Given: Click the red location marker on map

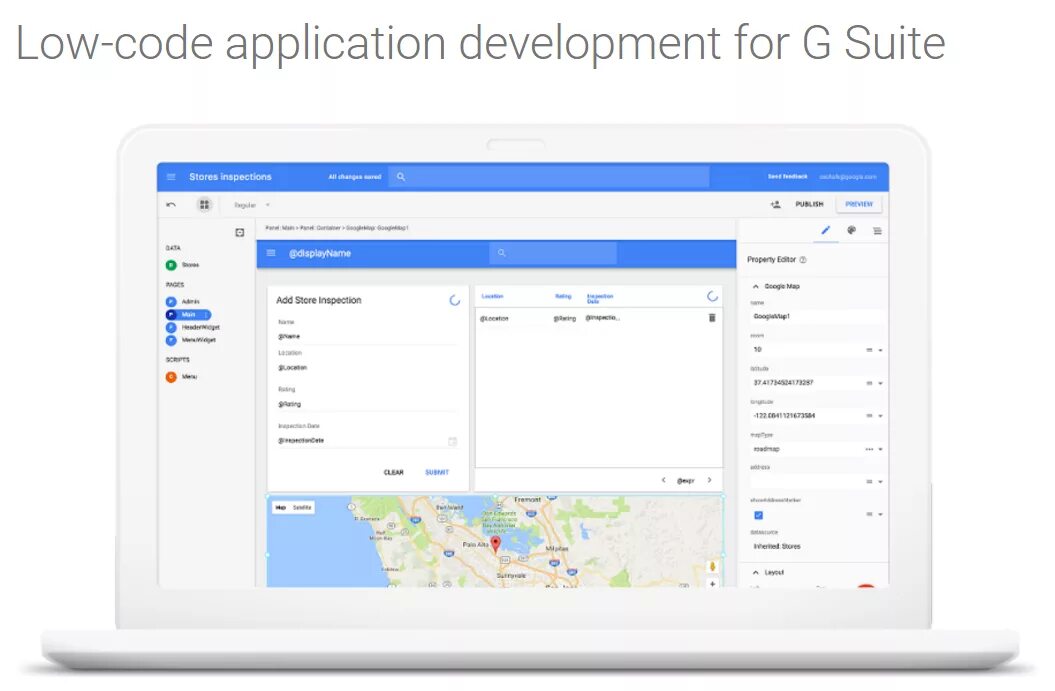Looking at the screenshot, I should coord(496,544).
